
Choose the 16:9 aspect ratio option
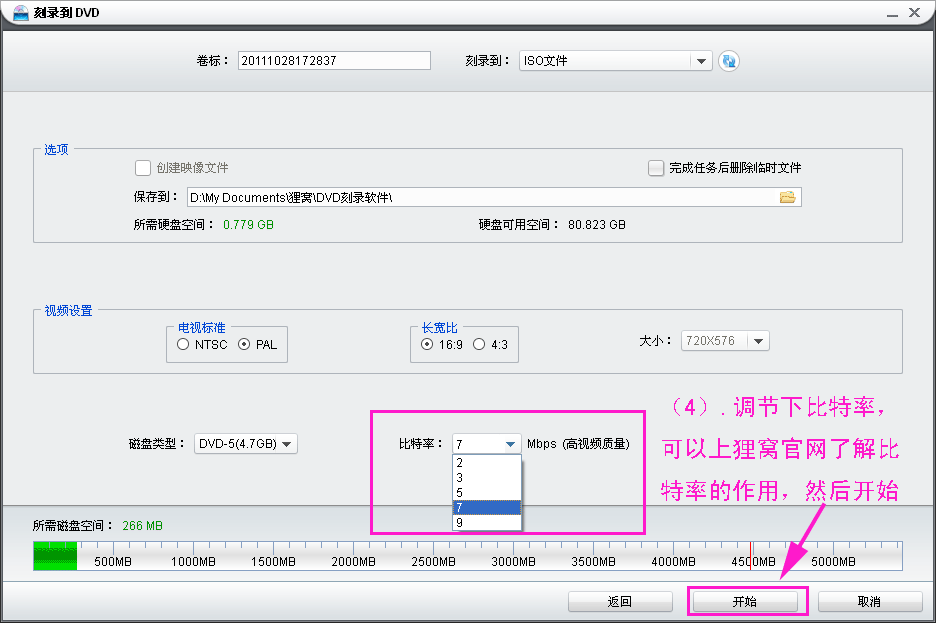pyautogui.click(x=427, y=344)
